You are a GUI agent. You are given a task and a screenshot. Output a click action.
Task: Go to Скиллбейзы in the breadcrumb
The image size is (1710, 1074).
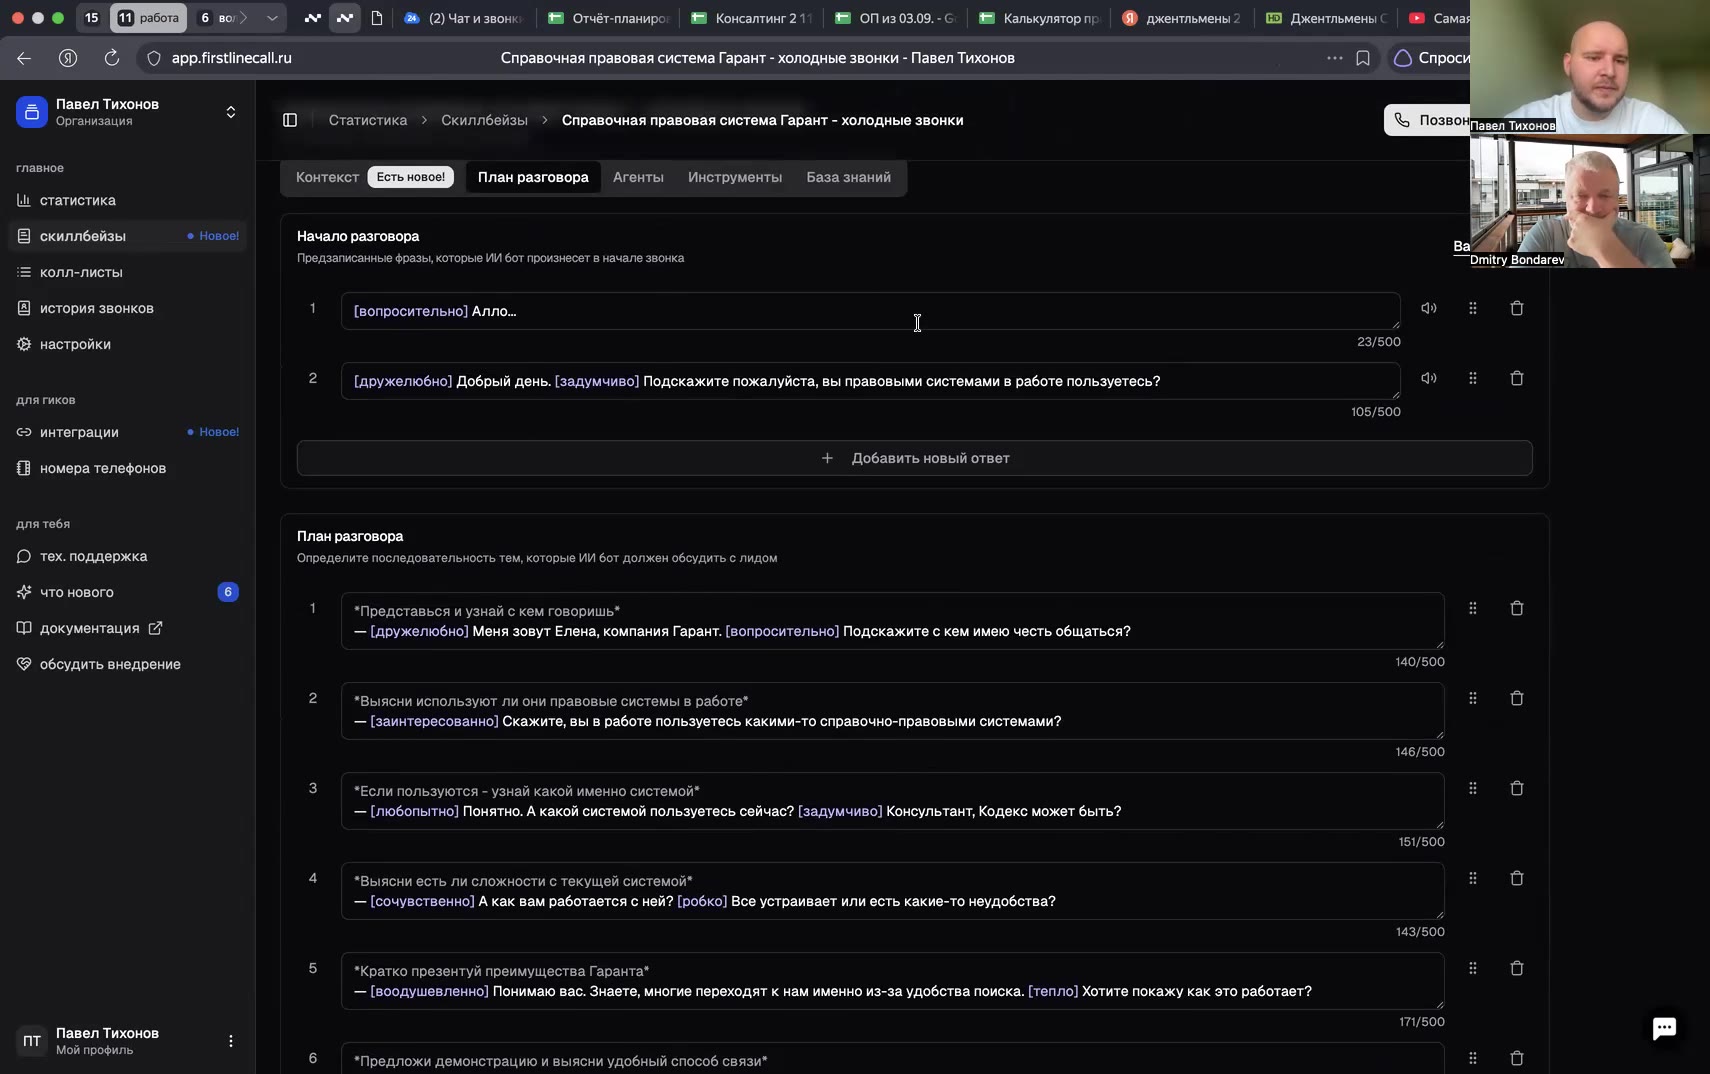pos(485,120)
